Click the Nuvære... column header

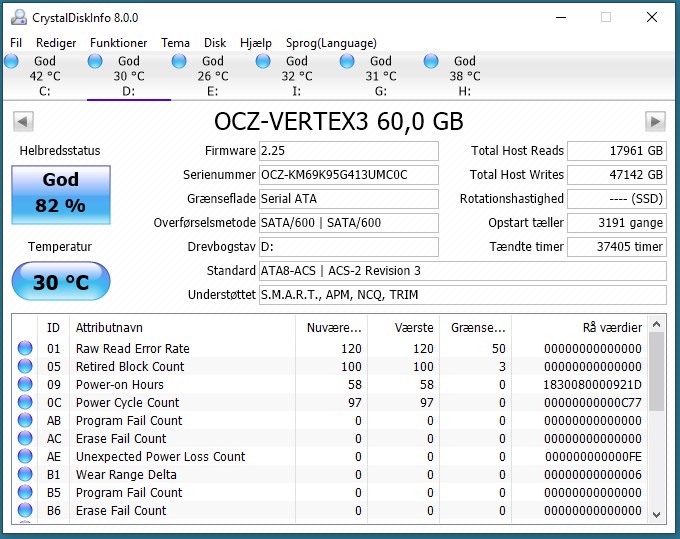click(332, 327)
